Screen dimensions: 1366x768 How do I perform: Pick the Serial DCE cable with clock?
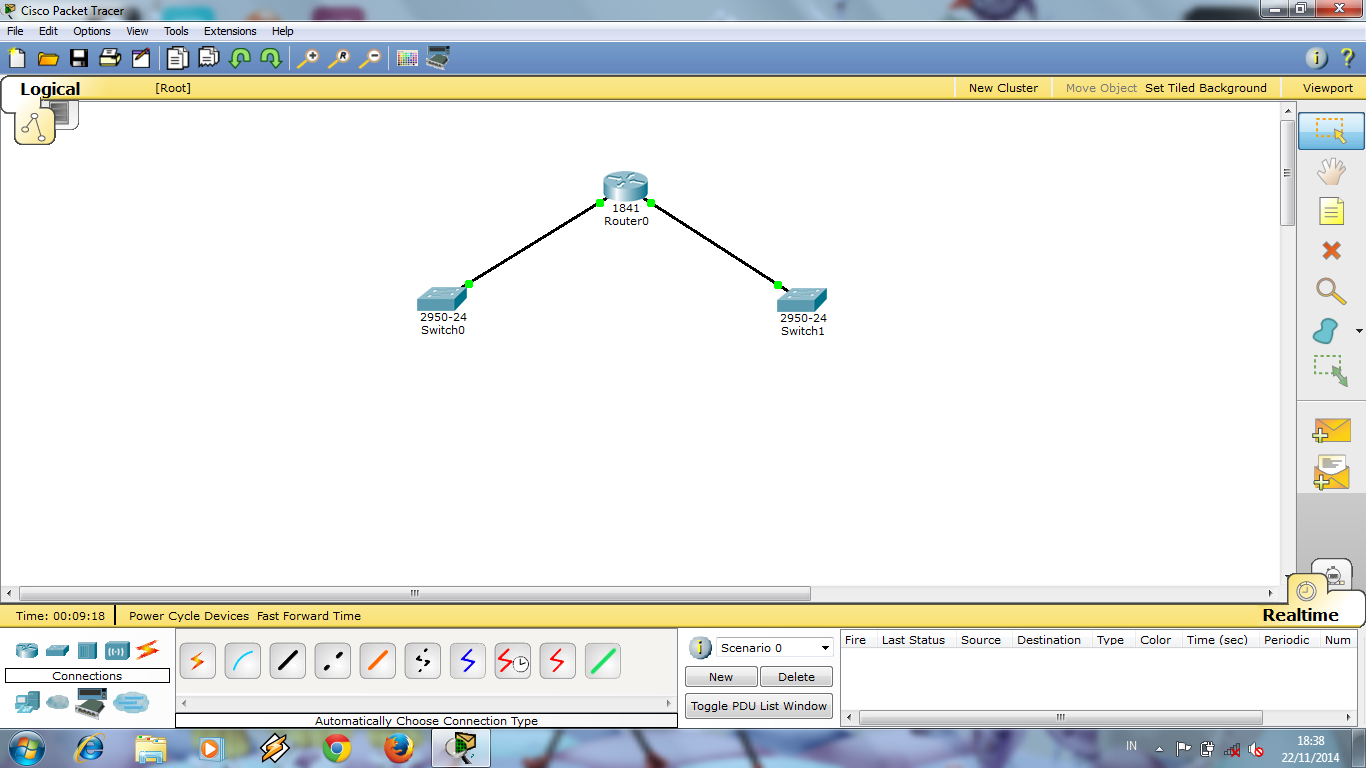(x=513, y=661)
